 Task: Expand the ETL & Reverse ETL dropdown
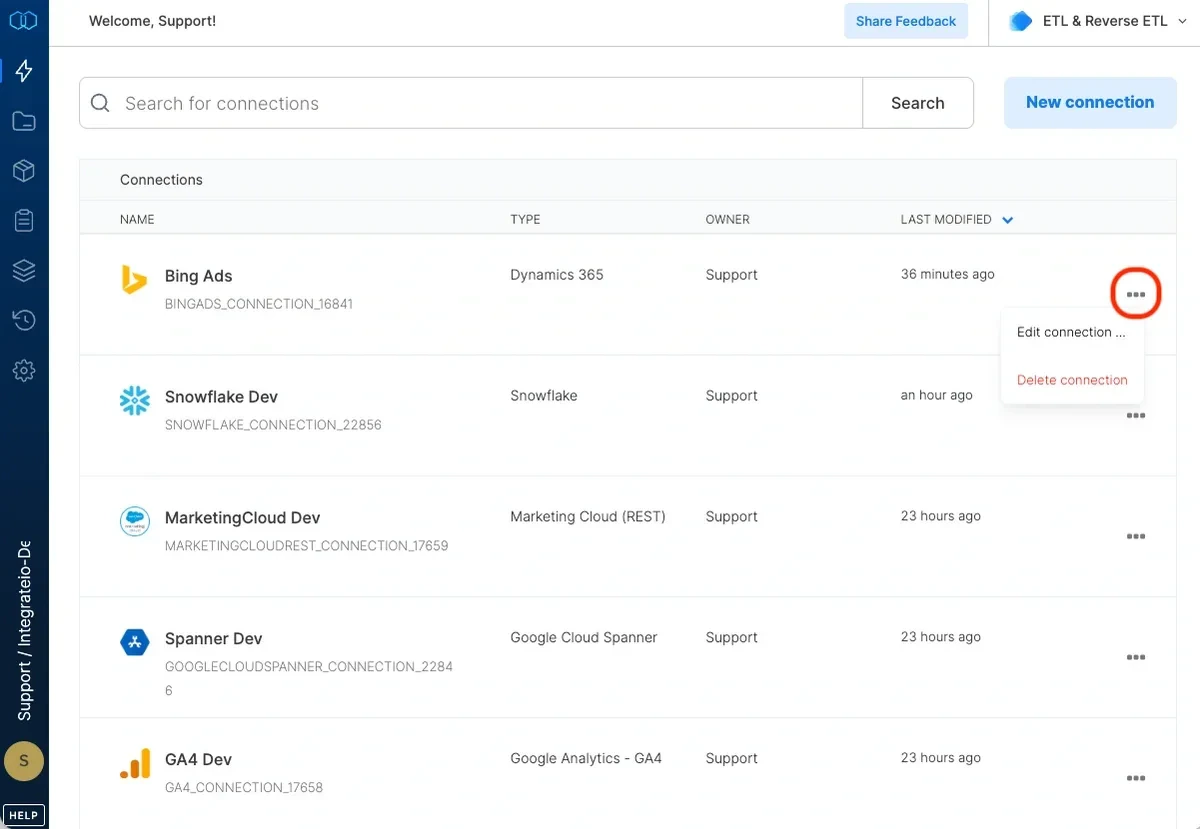[x=1183, y=21]
